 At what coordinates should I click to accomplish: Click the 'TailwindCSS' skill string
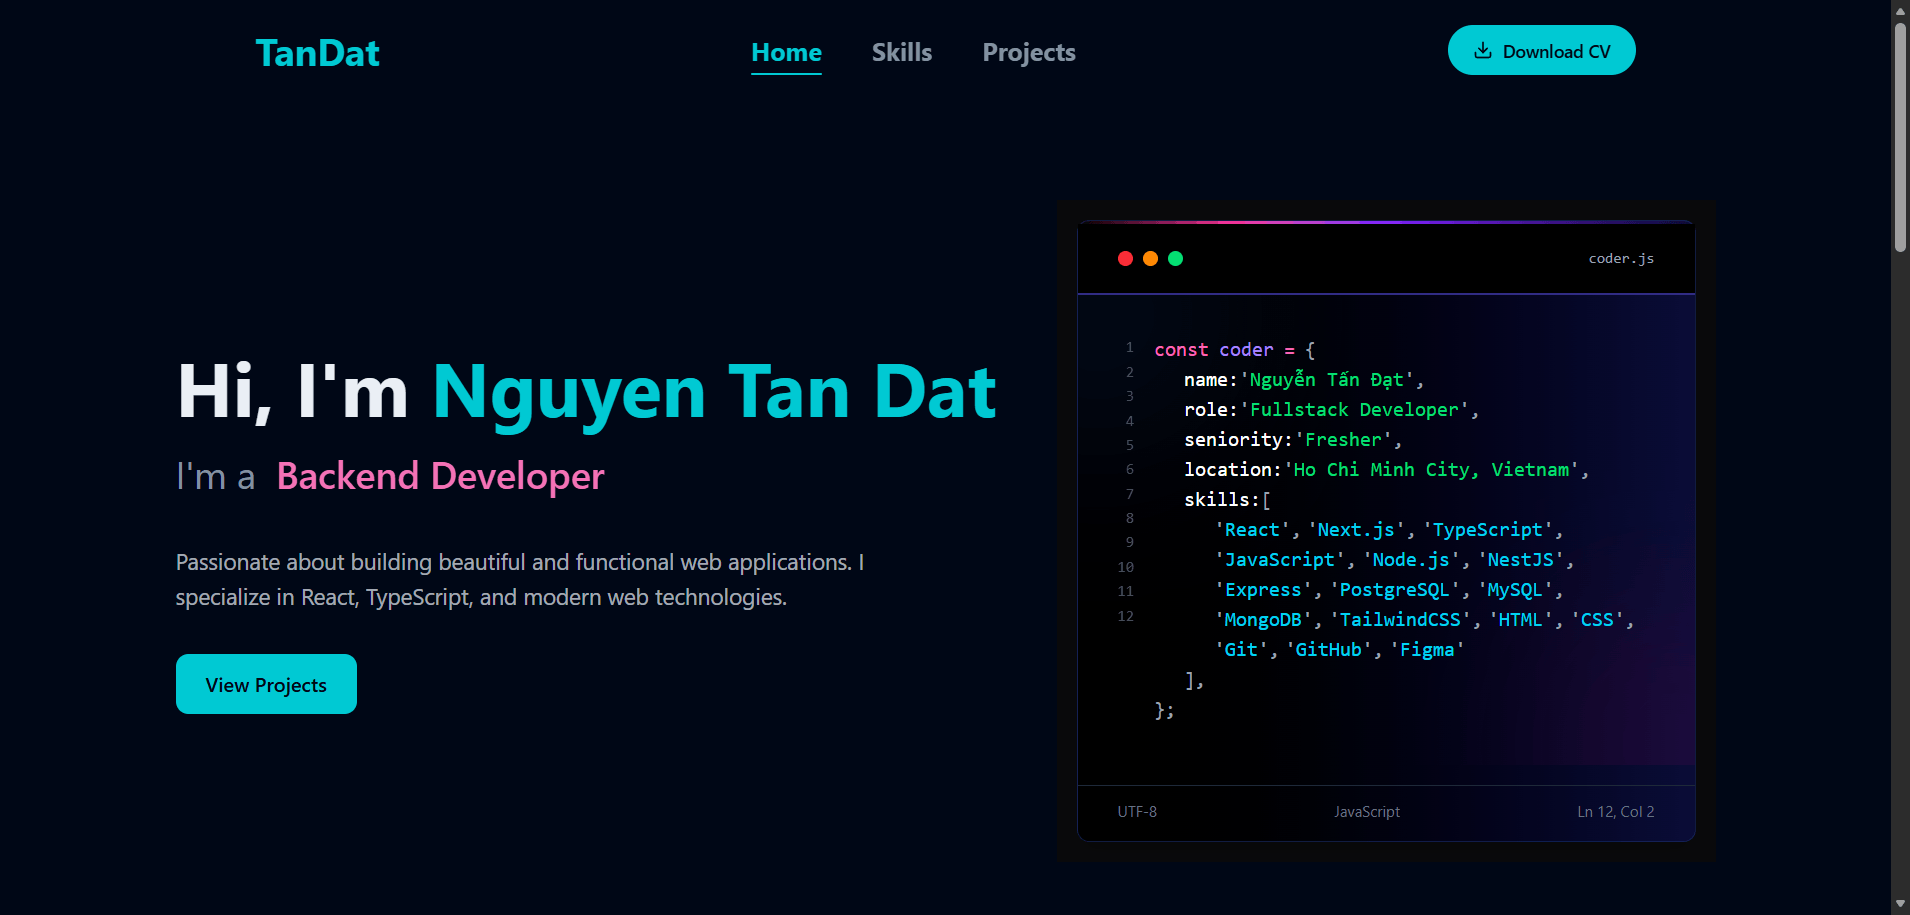[1400, 620]
